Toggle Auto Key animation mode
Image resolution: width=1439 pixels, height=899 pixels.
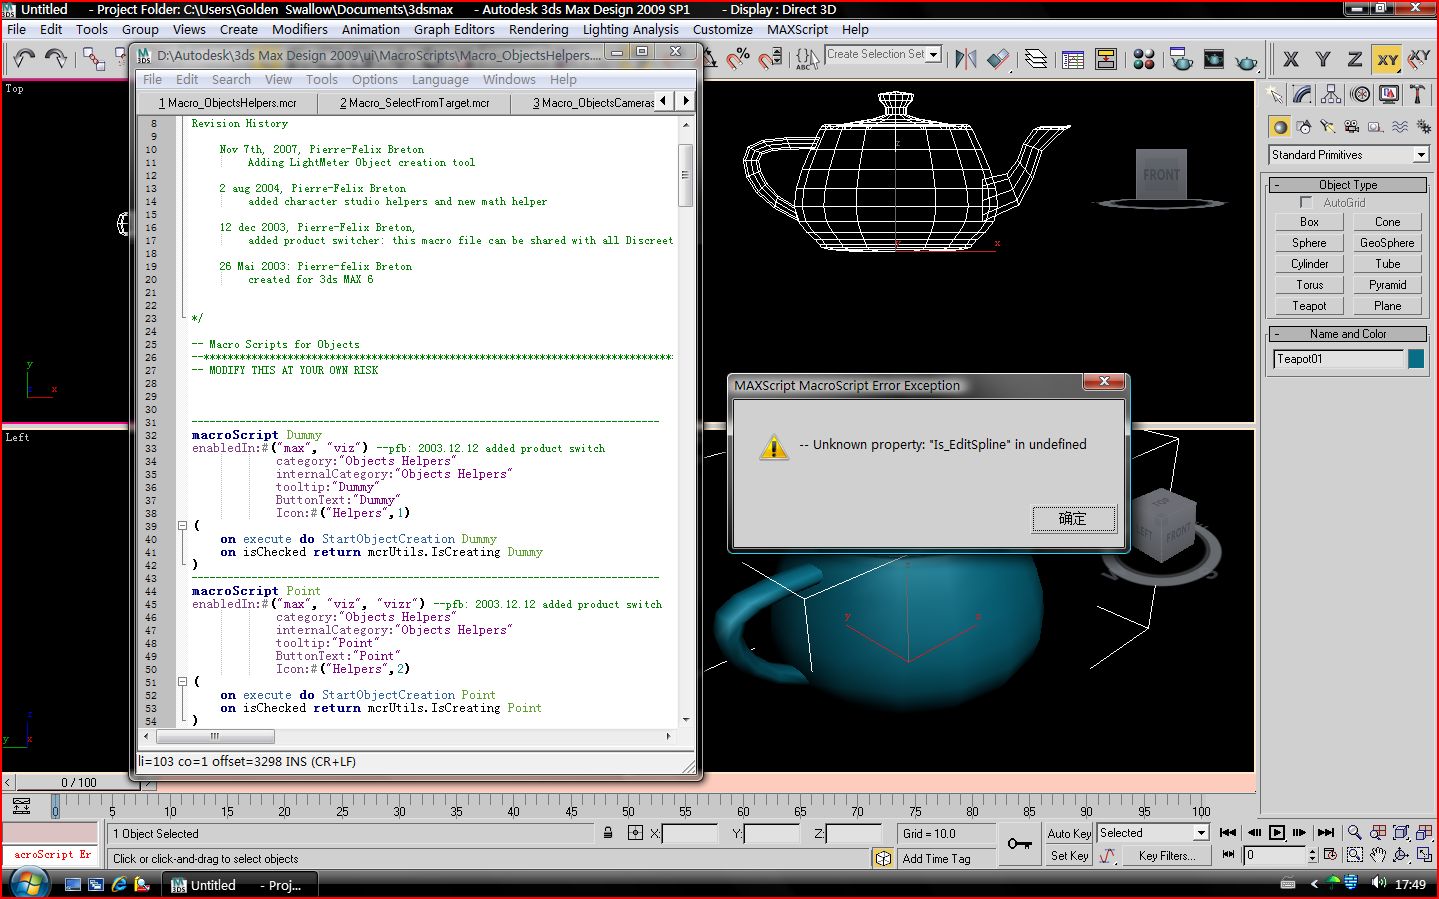point(1069,833)
